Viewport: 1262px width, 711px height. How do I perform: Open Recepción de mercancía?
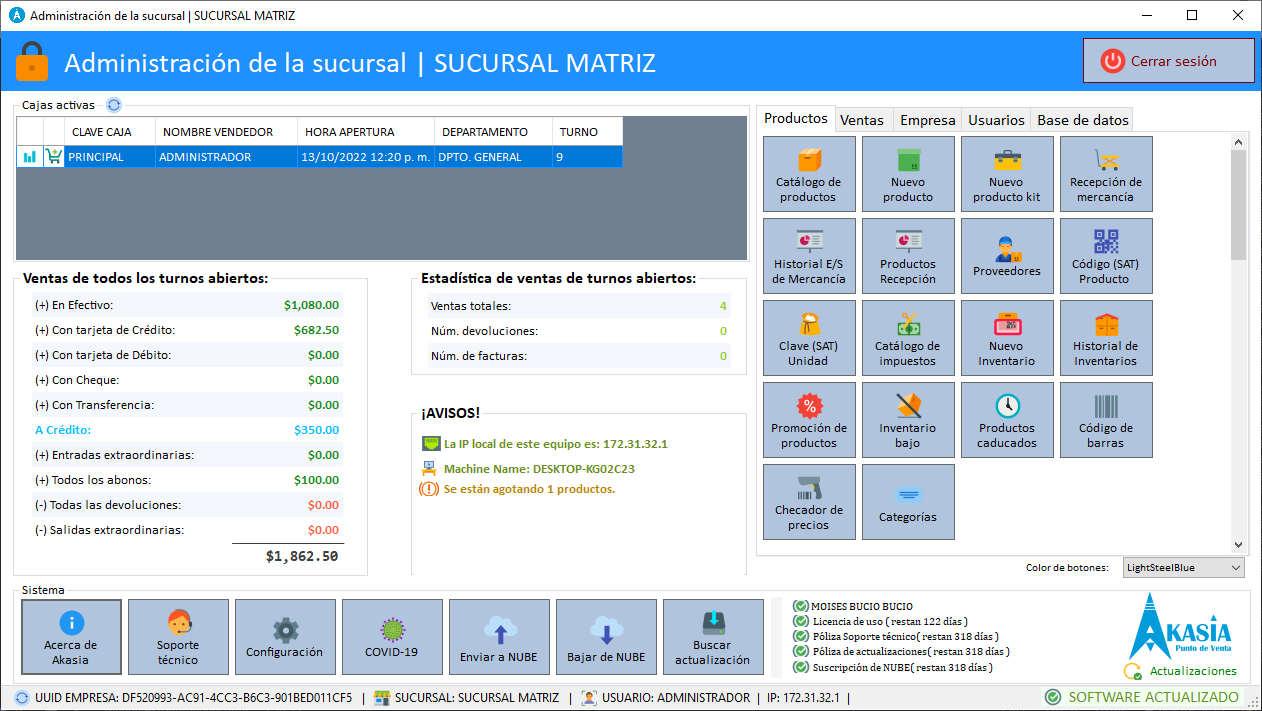point(1105,174)
